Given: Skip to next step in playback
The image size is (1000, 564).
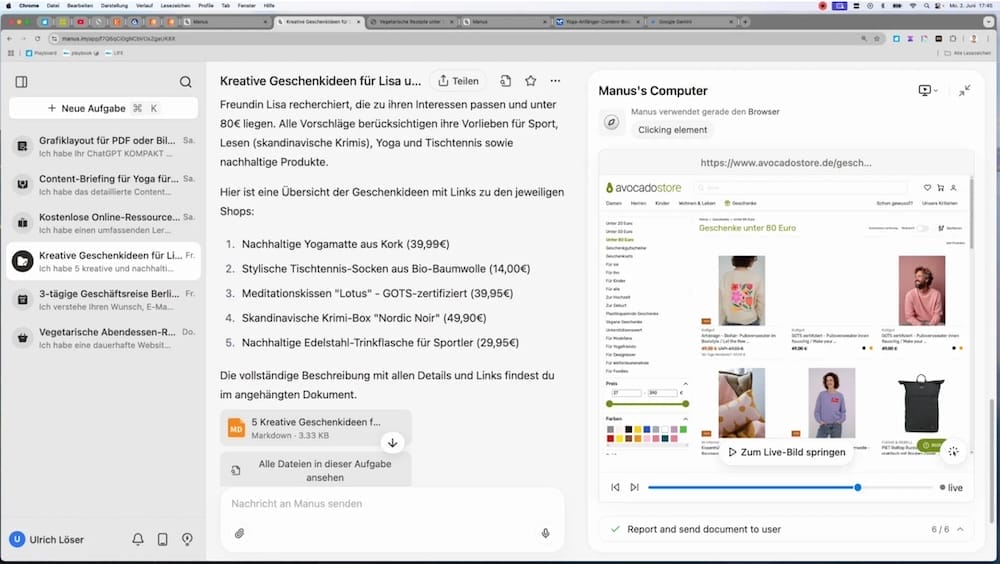Looking at the screenshot, I should point(634,488).
